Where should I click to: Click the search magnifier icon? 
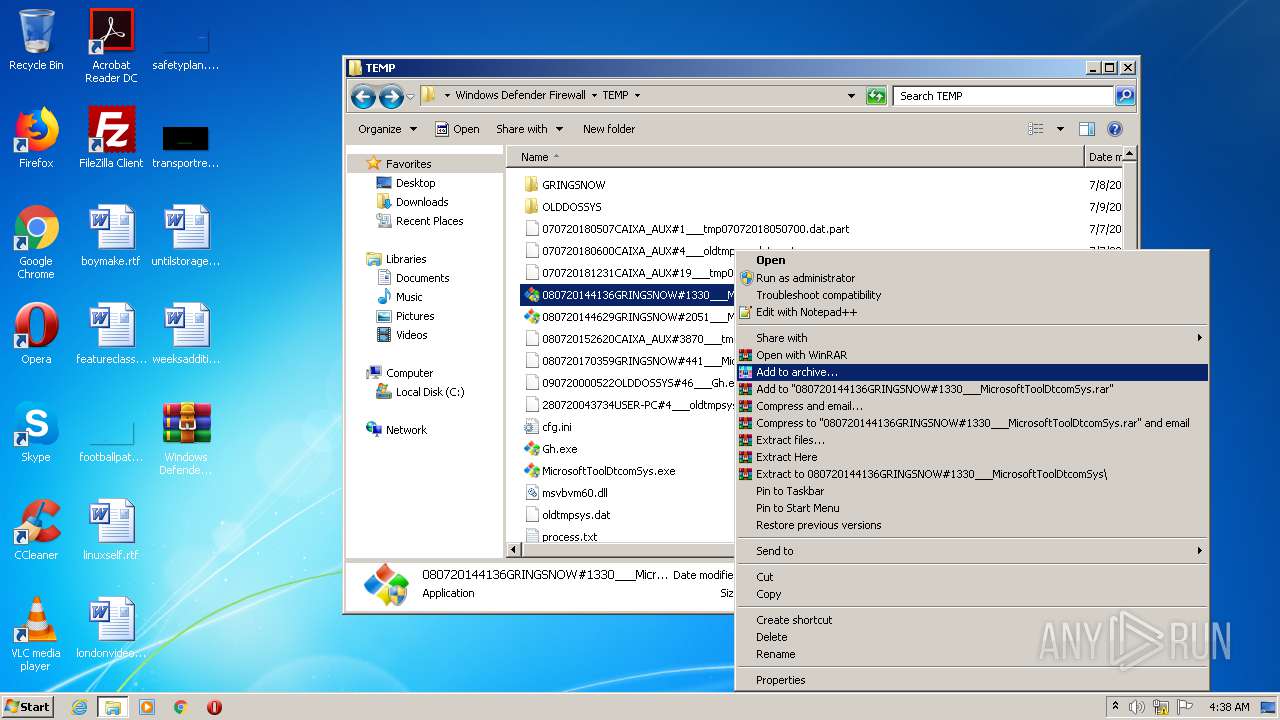(x=1125, y=96)
